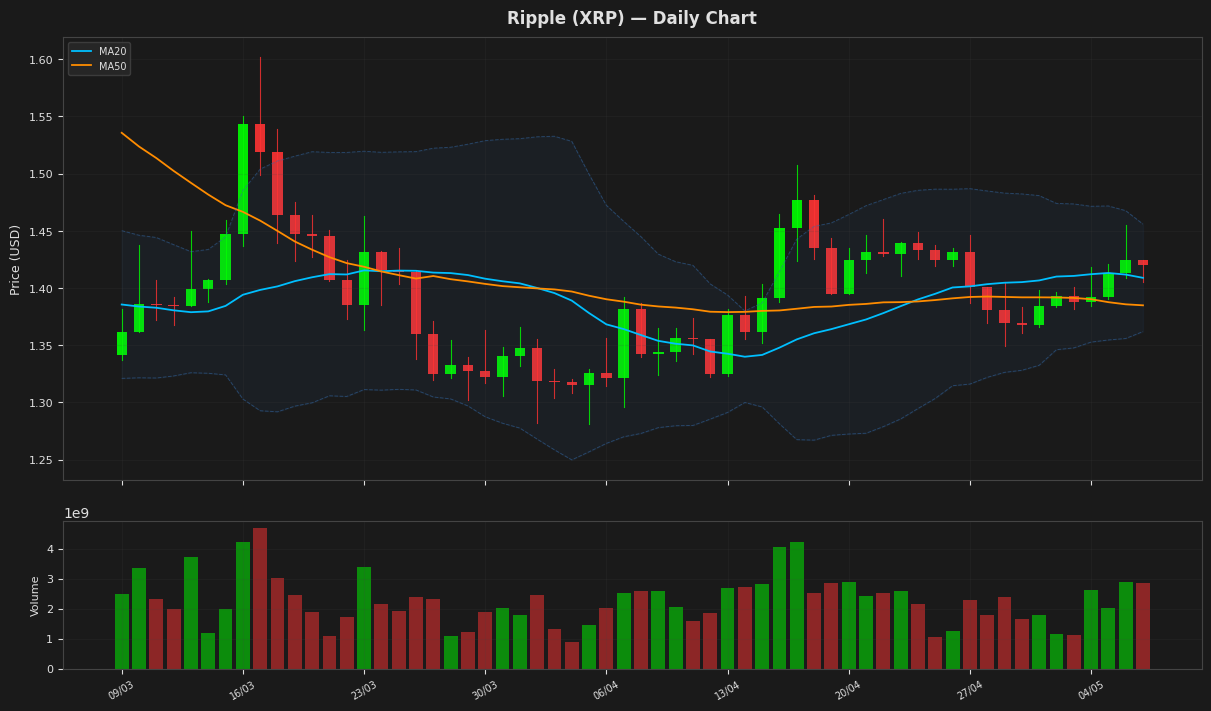Image resolution: width=1211 pixels, height=711 pixels.
Task: Click the orange MA50 line sample in legend
Action: (82, 66)
